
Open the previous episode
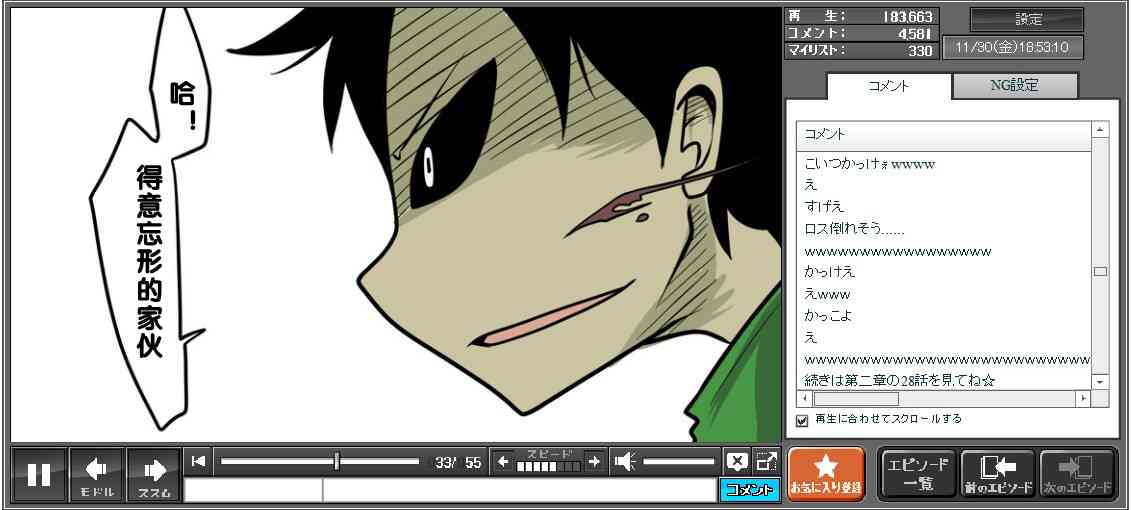pyautogui.click(x=997, y=474)
